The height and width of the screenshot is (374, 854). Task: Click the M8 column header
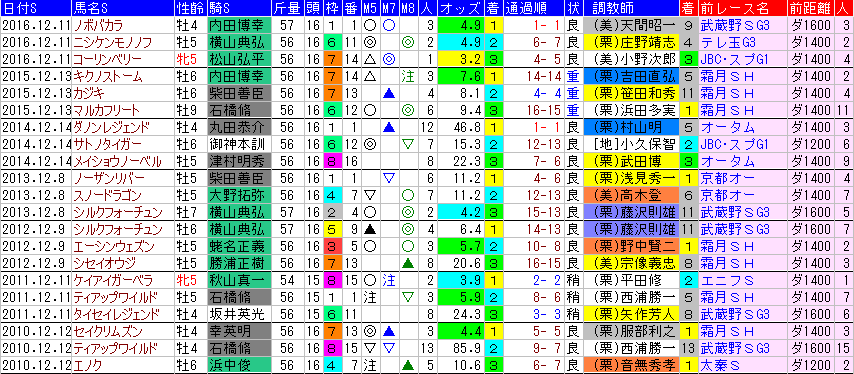(407, 8)
